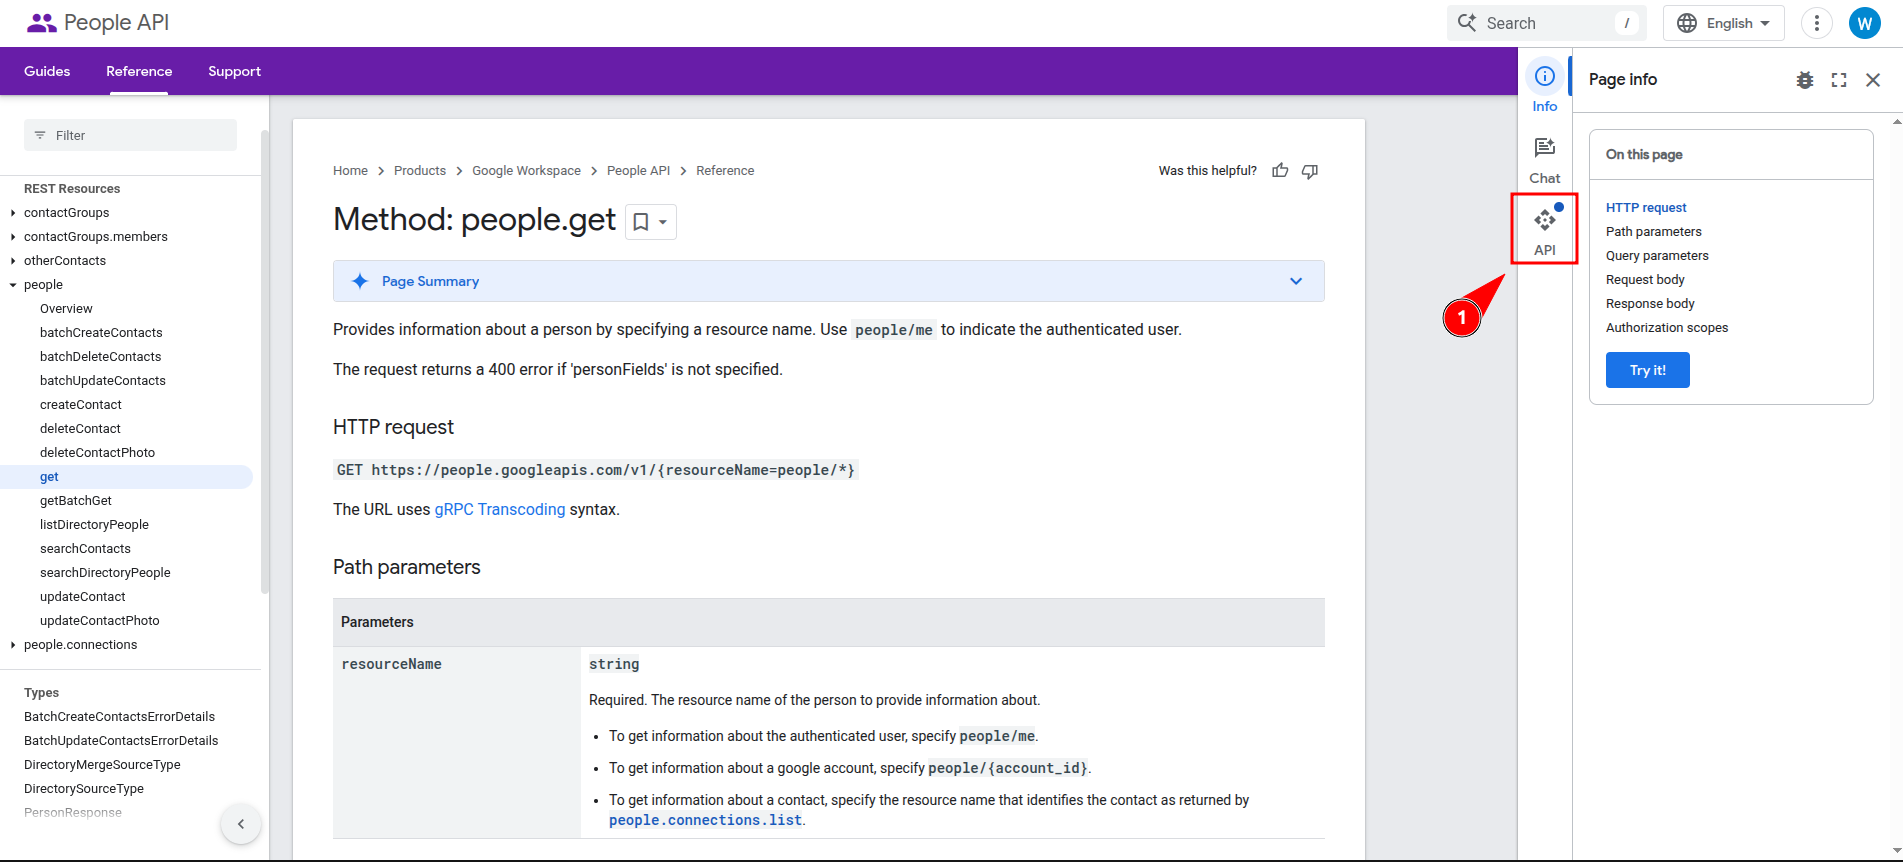Viewport: 1903px width, 862px height.
Task: Expand the contactGroups tree item
Action: point(13,213)
